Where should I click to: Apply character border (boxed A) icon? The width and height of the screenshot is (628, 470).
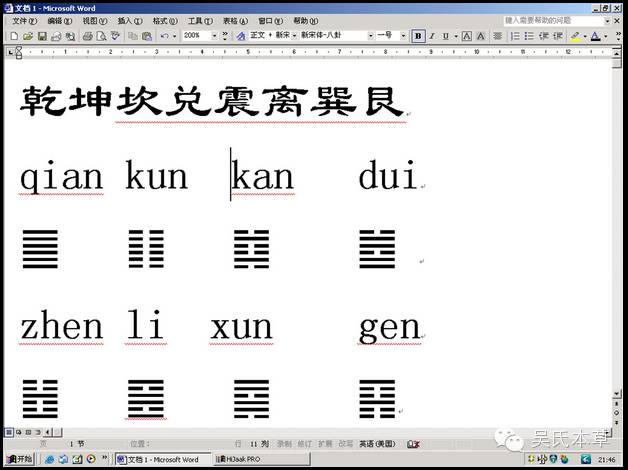click(467, 36)
